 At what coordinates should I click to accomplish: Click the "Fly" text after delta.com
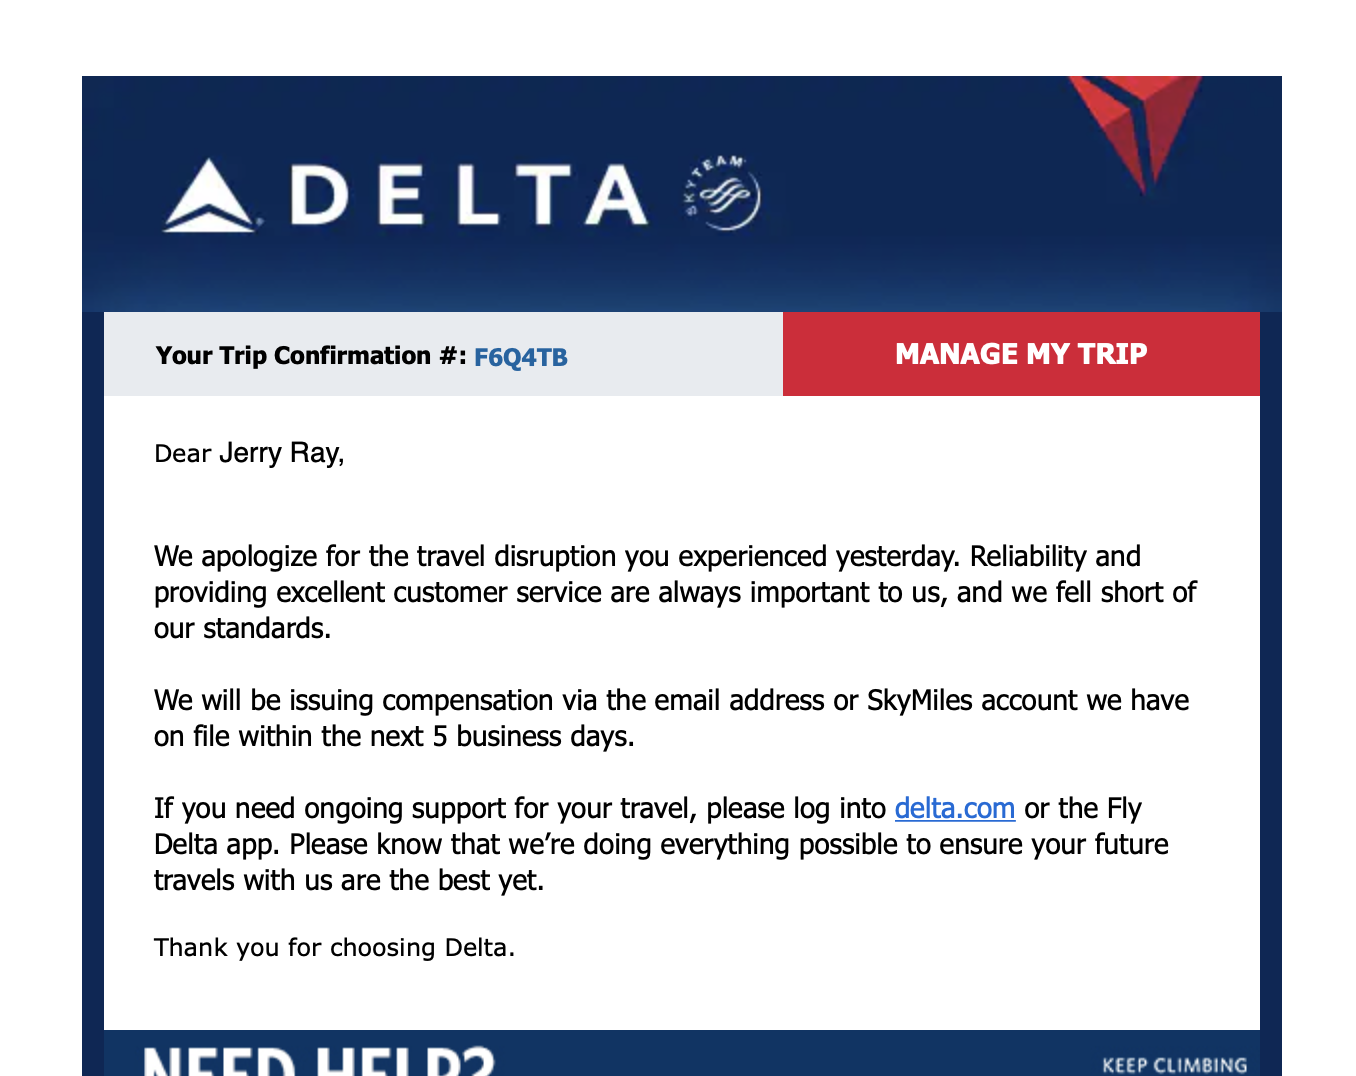pos(1124,808)
